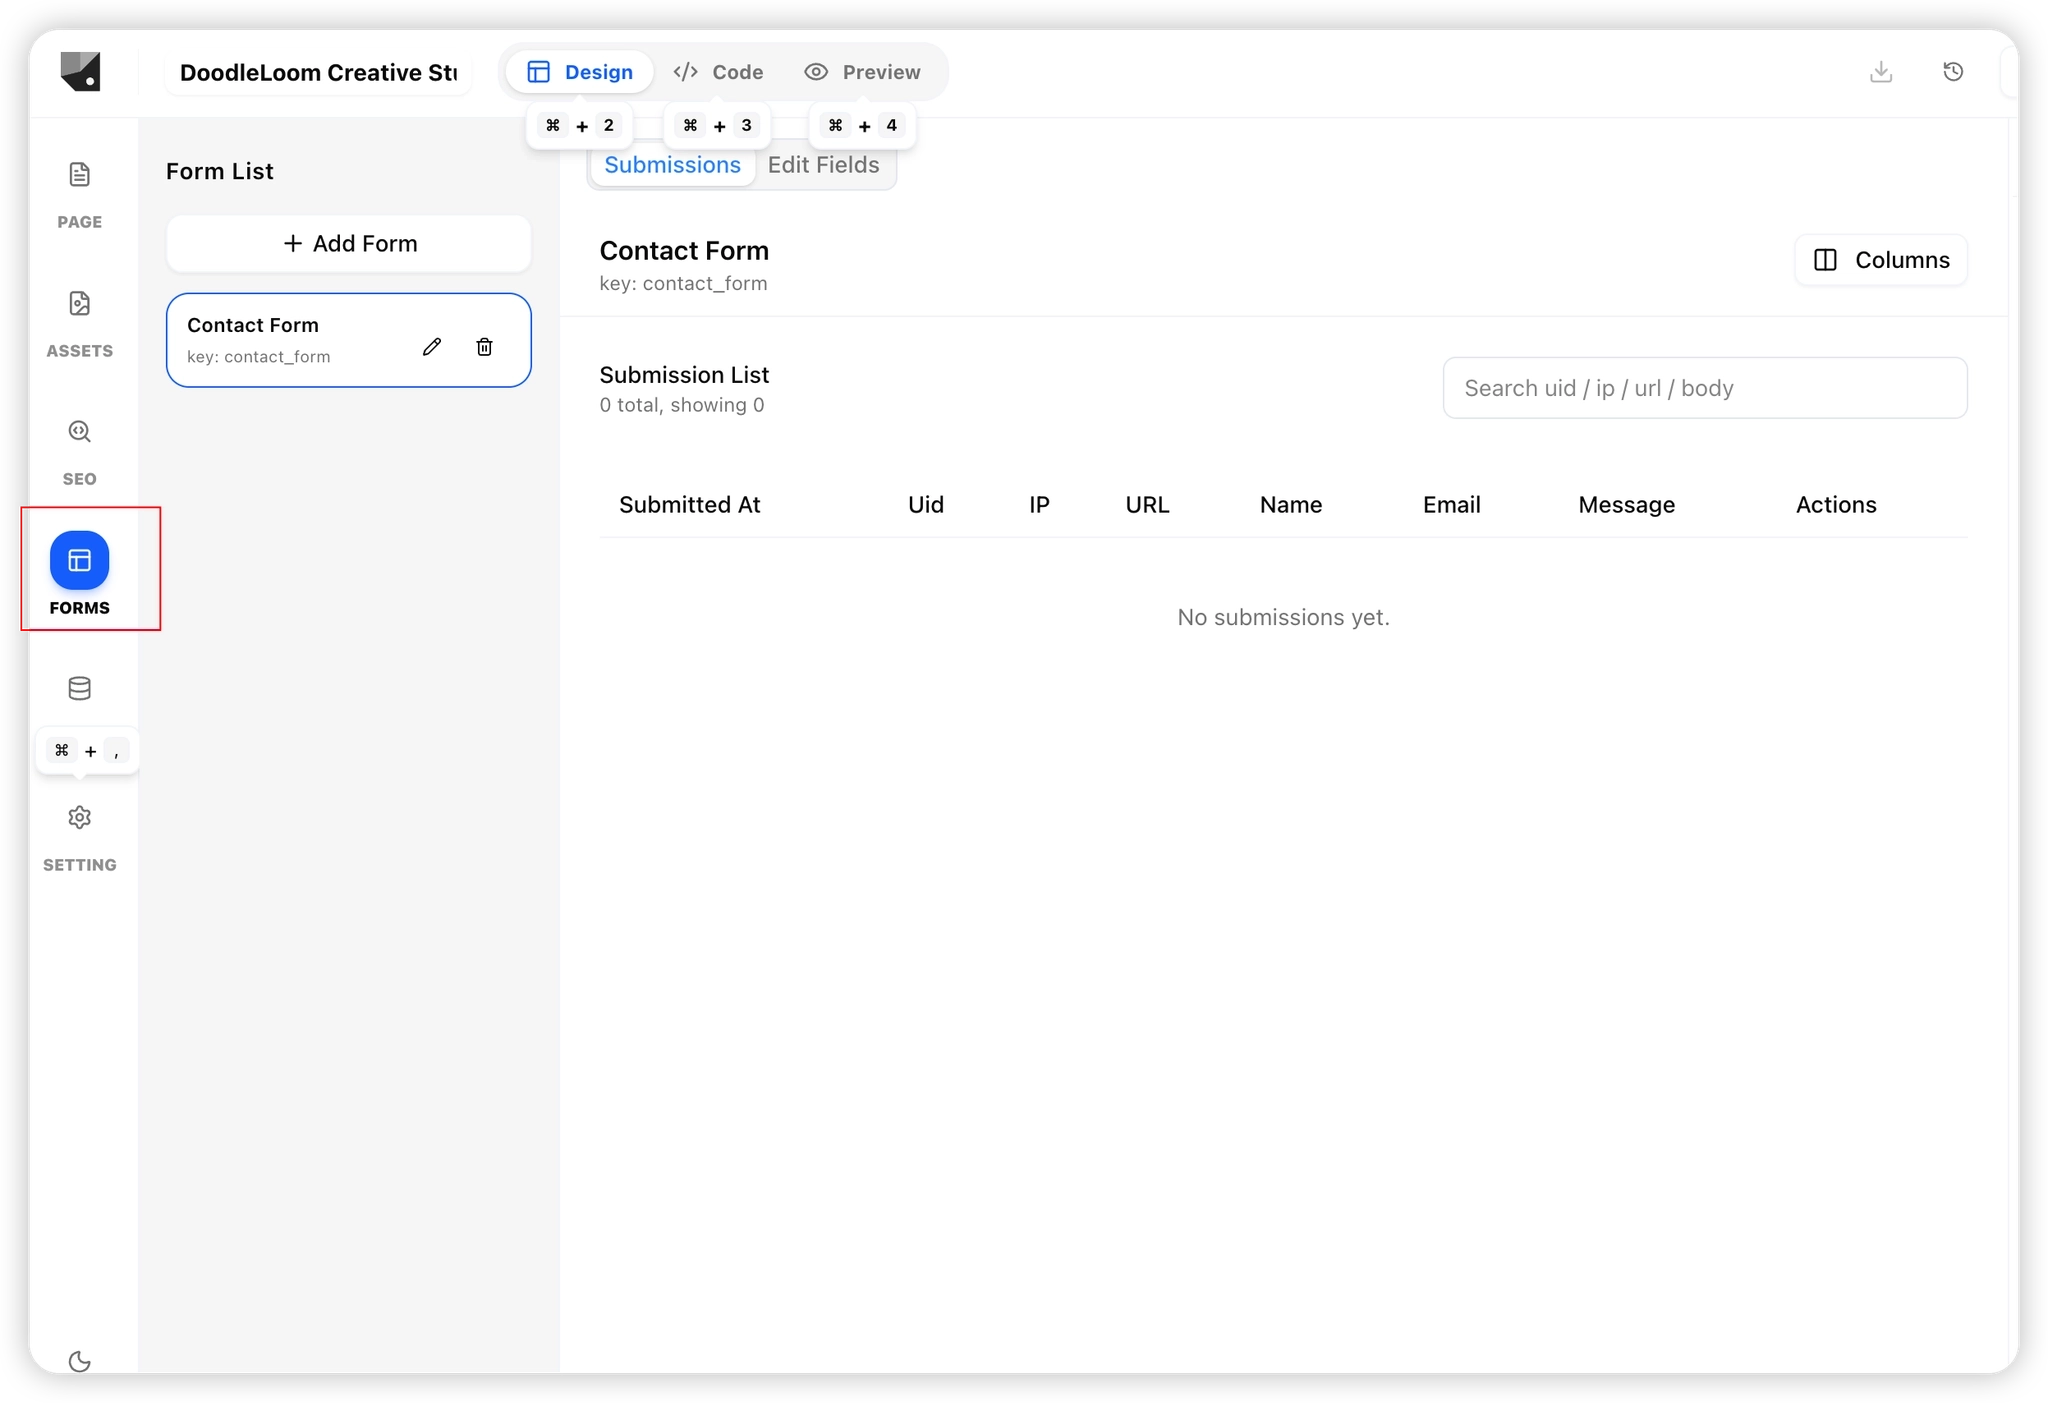Delete Contact Form with trash icon
The height and width of the screenshot is (1403, 2048).
484,347
